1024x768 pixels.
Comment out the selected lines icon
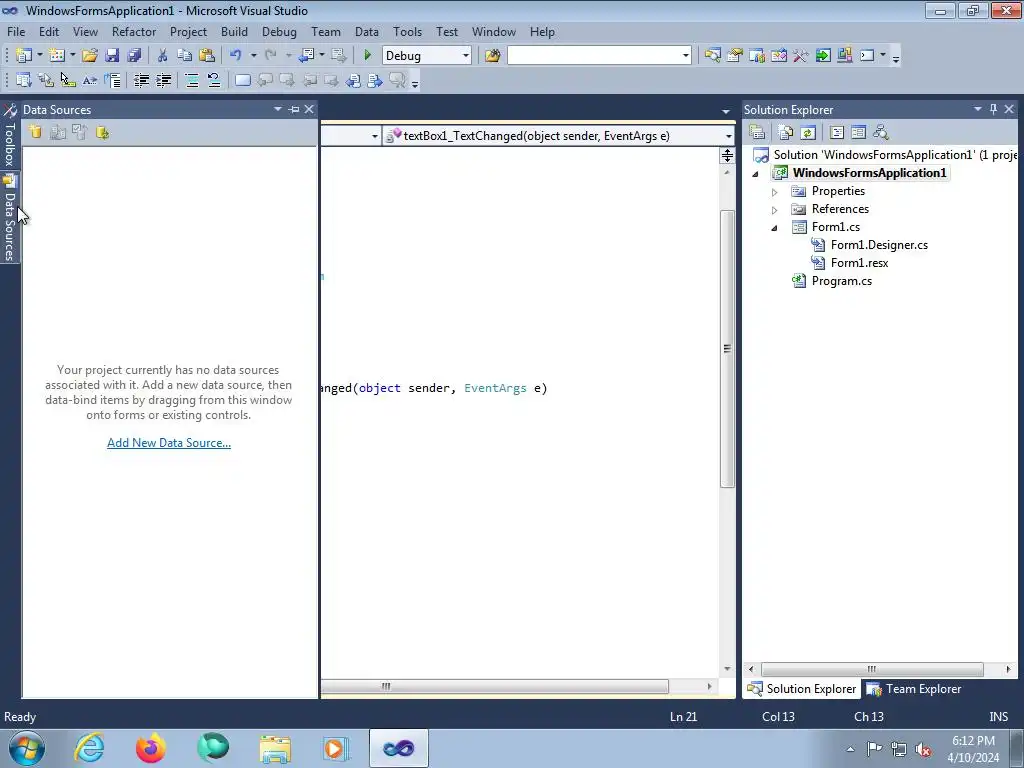click(x=192, y=80)
